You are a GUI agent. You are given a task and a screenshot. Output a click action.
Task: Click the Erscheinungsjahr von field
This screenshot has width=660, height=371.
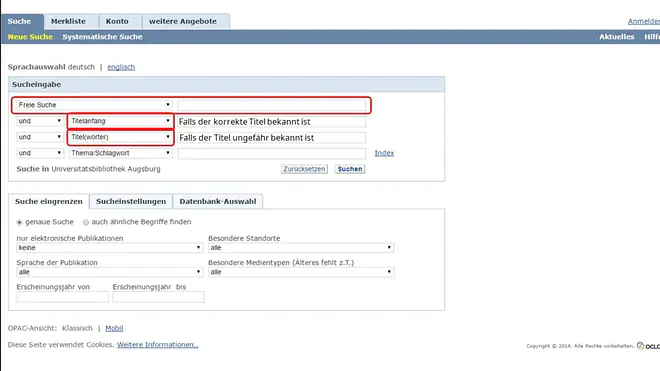tap(62, 297)
